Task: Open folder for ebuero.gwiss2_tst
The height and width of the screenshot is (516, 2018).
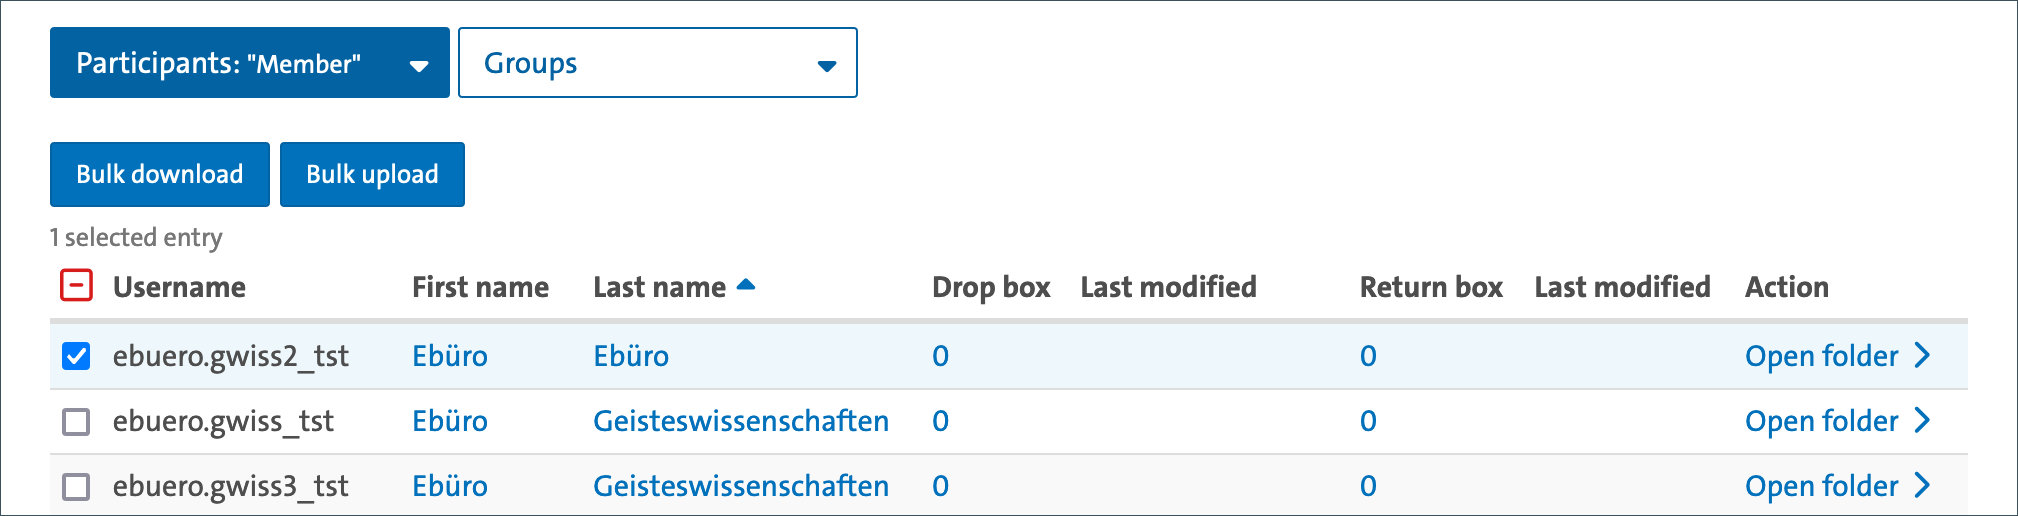Action: [x=1821, y=356]
